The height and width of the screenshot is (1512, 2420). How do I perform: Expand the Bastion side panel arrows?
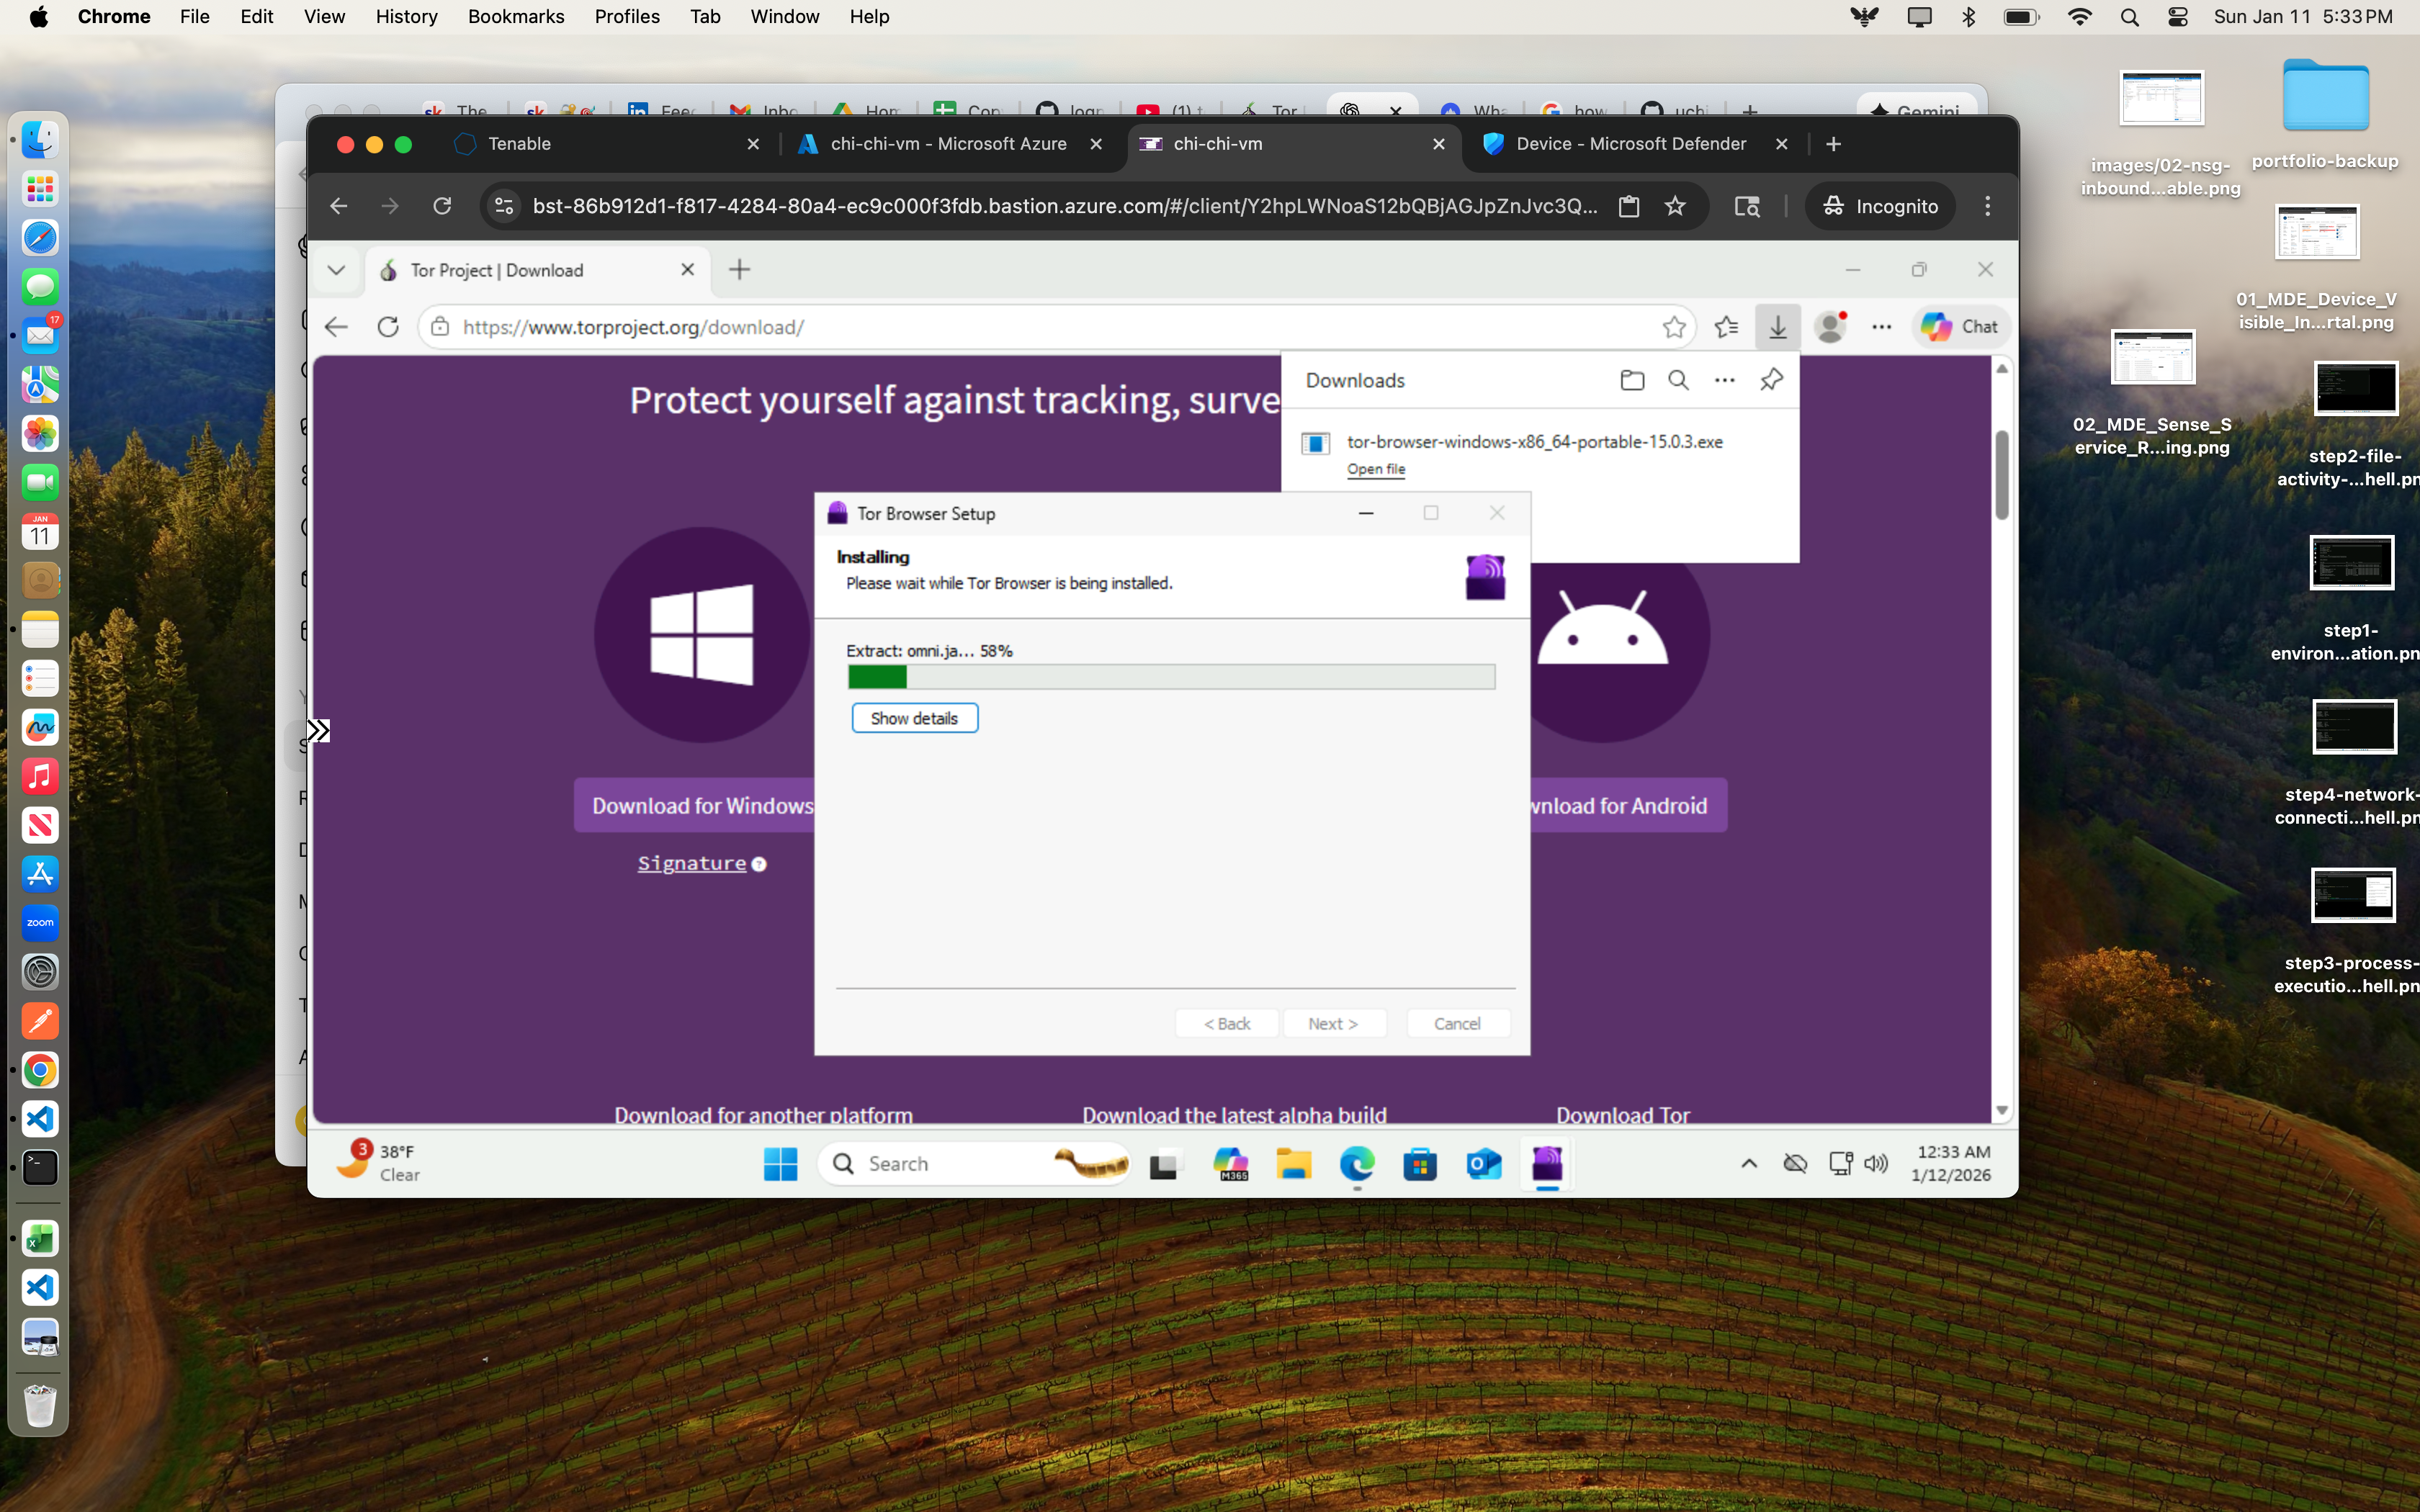(x=318, y=731)
